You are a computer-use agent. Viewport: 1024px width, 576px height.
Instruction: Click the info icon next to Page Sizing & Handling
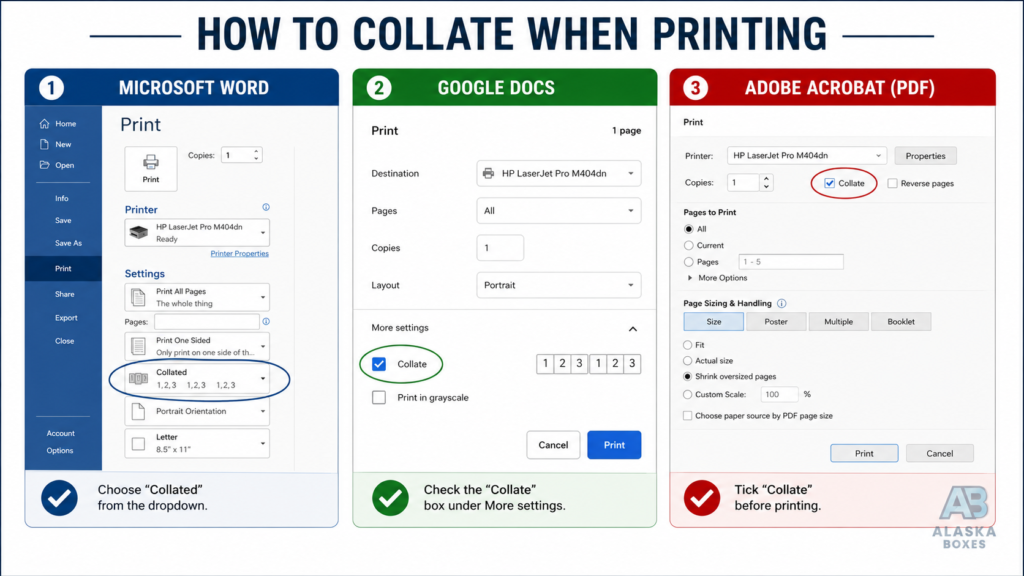pos(782,303)
